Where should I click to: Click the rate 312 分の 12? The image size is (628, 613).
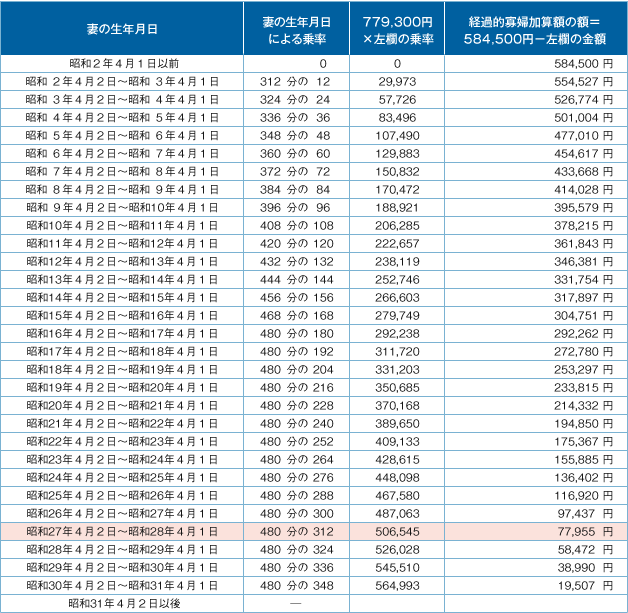click(295, 82)
